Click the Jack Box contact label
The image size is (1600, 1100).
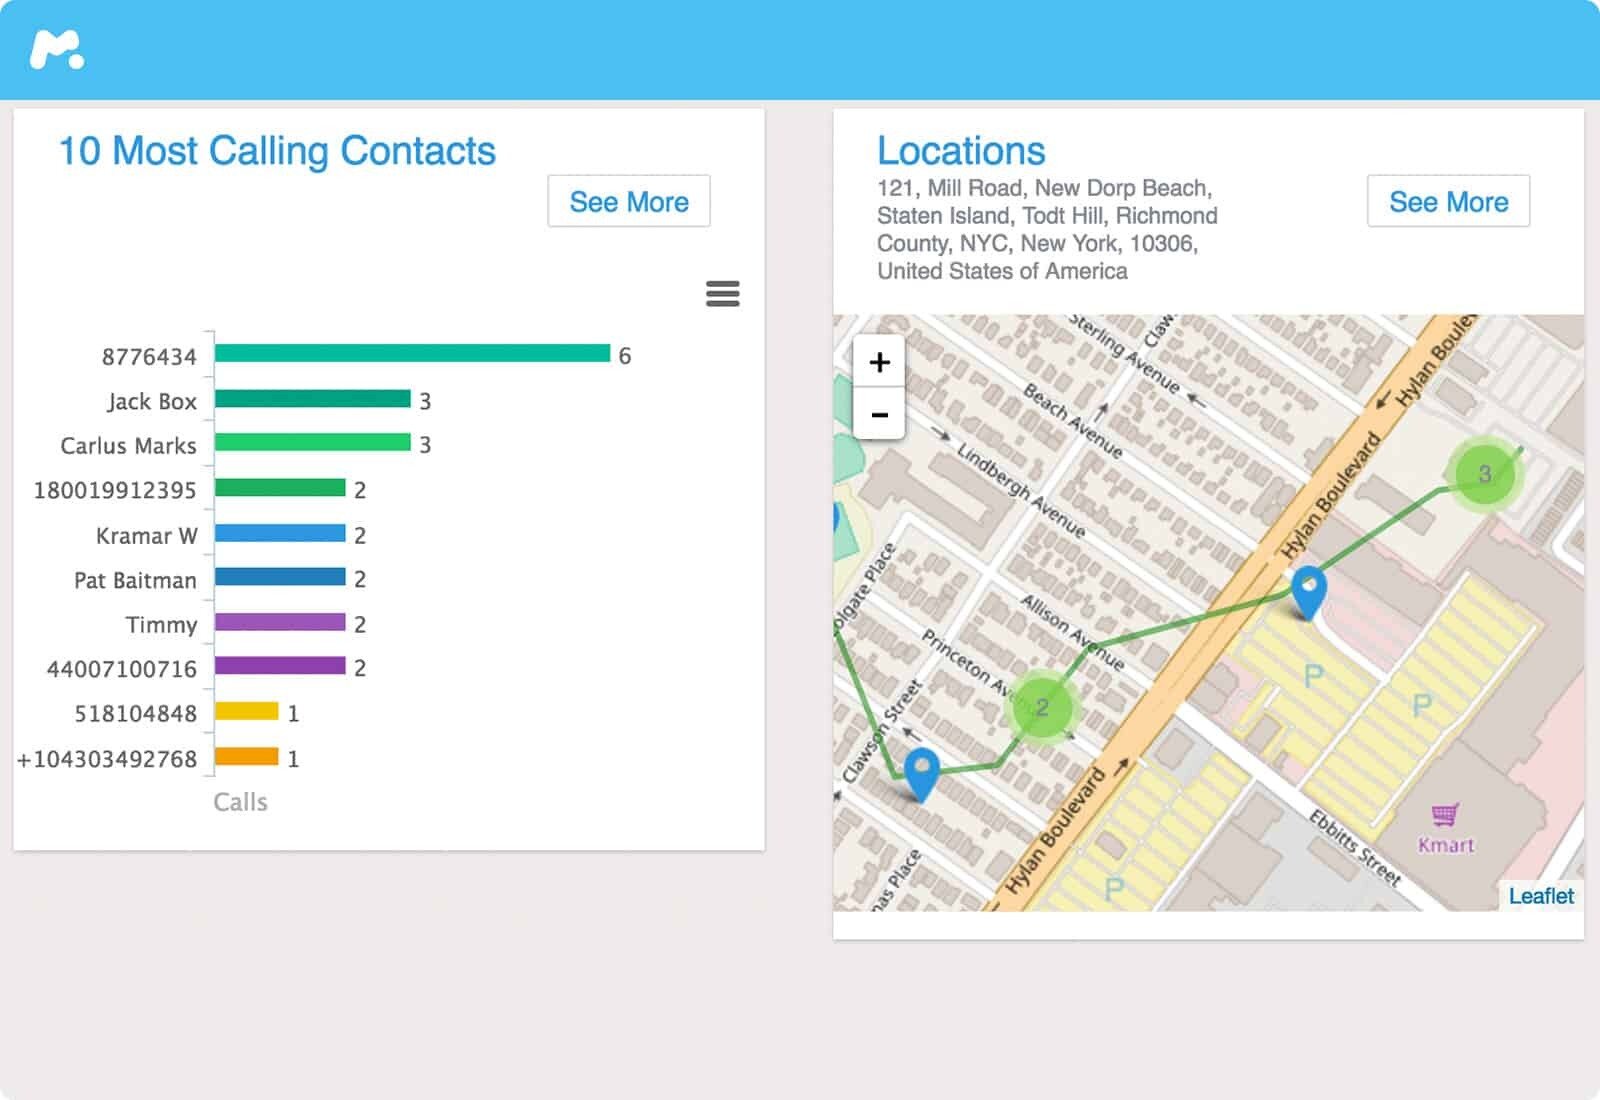[x=150, y=400]
